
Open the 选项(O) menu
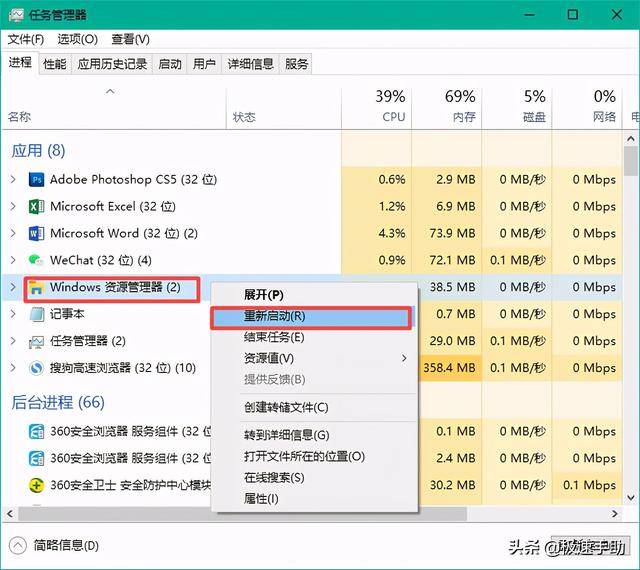78,39
